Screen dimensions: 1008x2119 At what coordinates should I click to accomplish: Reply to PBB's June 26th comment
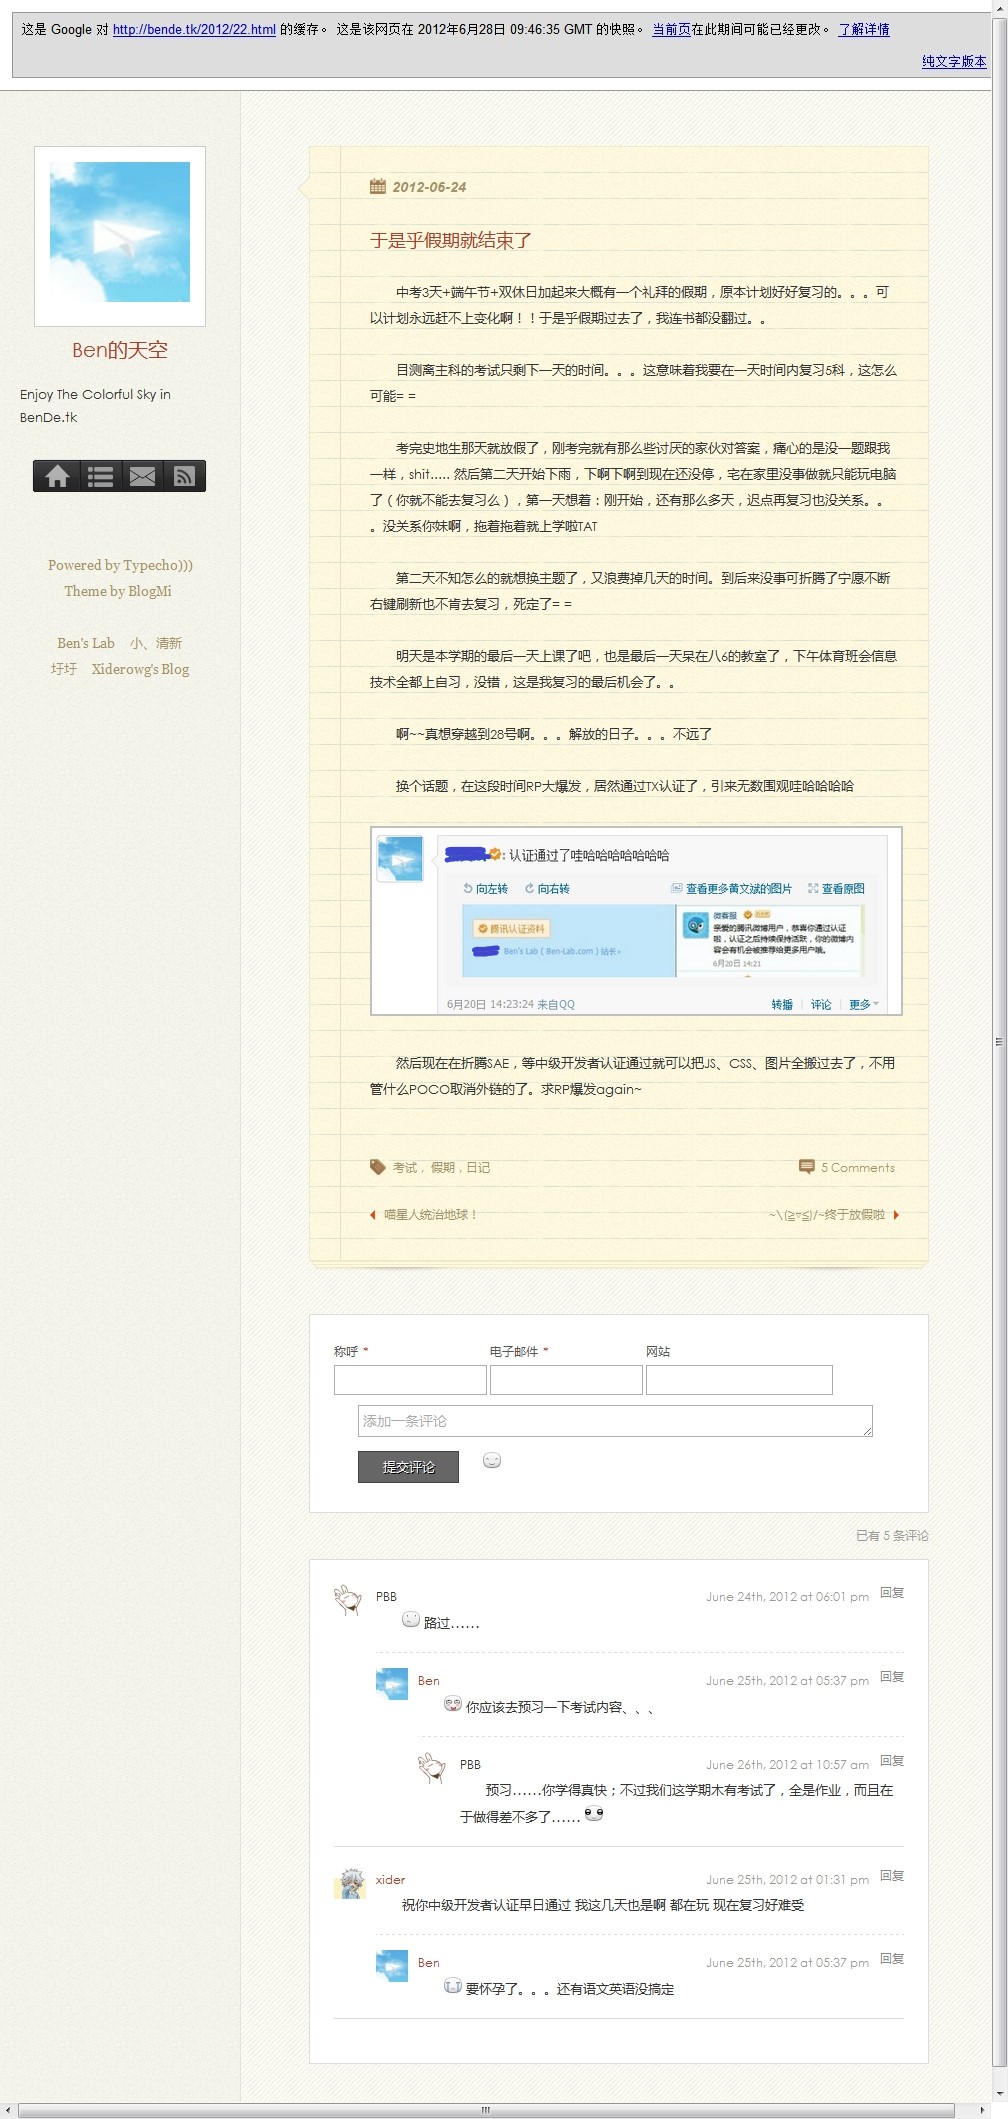[892, 1761]
